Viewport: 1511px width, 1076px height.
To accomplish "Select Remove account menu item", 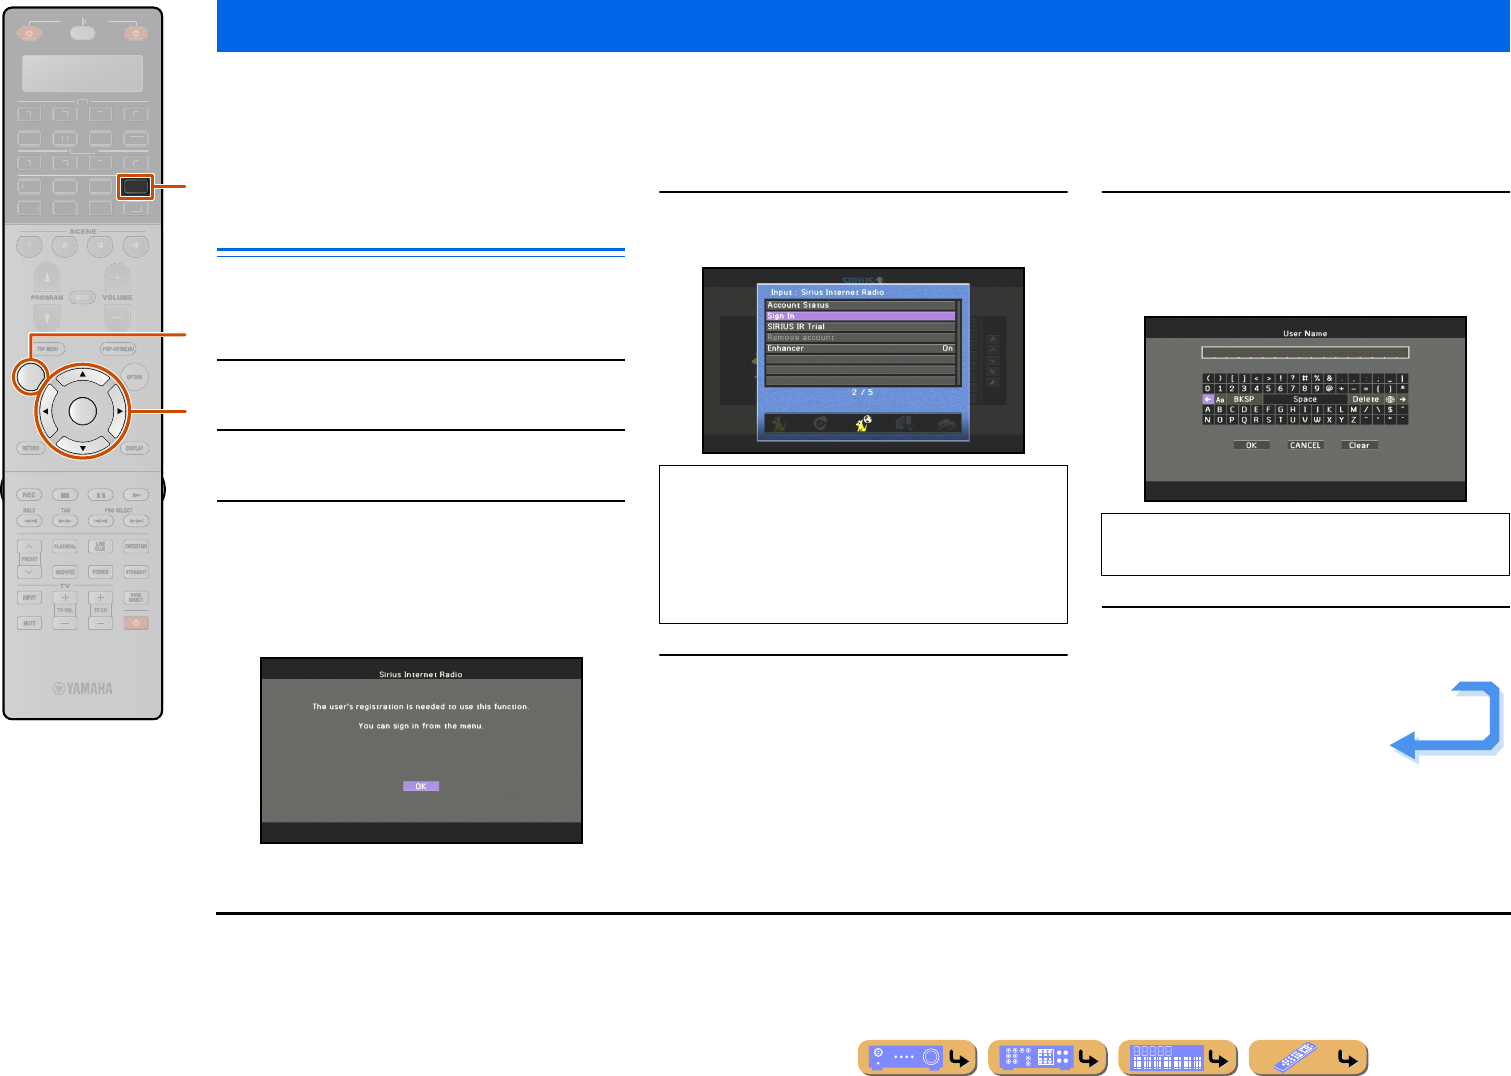I will coord(861,338).
